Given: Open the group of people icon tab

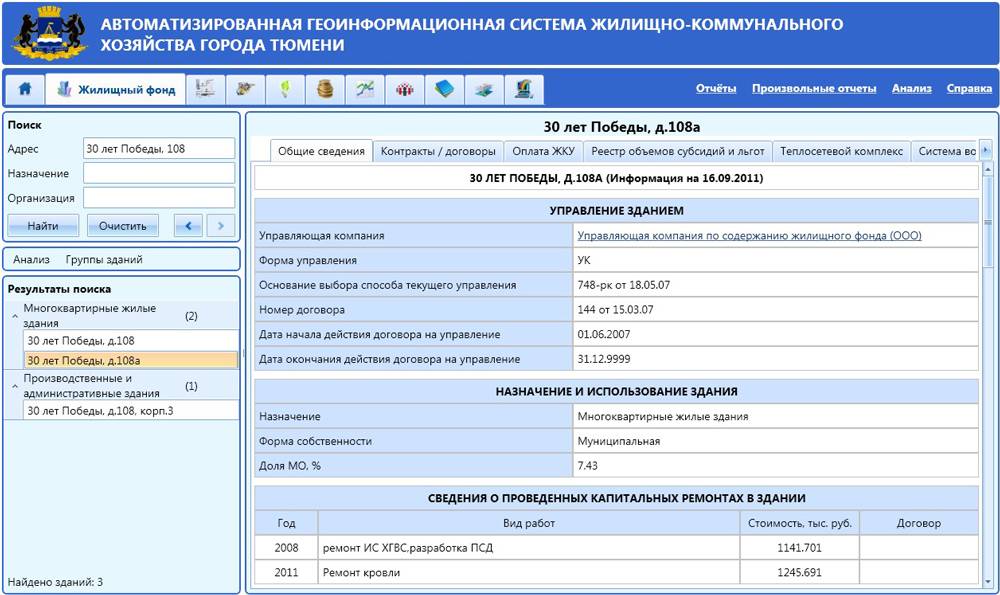Looking at the screenshot, I should (404, 89).
